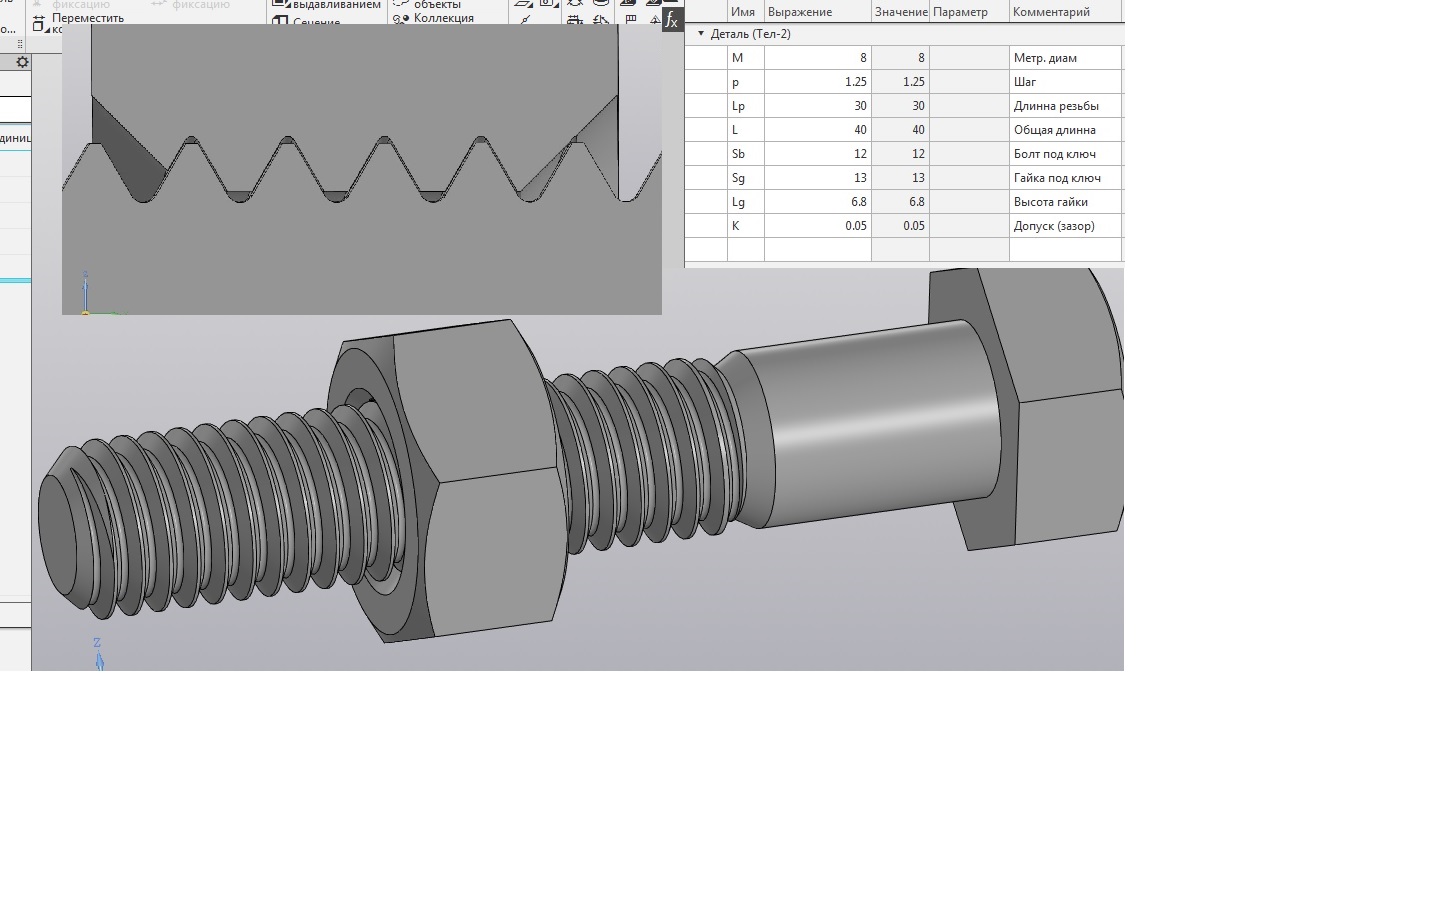
Task: Click the comment 'Болт под ключ'
Action: [x=1054, y=154]
